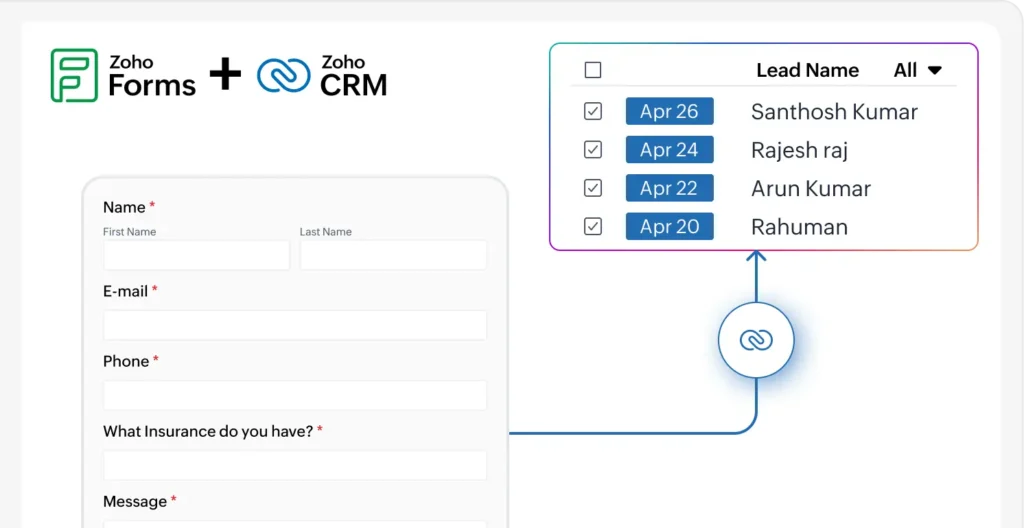Select the Apr 24 date badge
This screenshot has height=528, width=1024.
[669, 150]
